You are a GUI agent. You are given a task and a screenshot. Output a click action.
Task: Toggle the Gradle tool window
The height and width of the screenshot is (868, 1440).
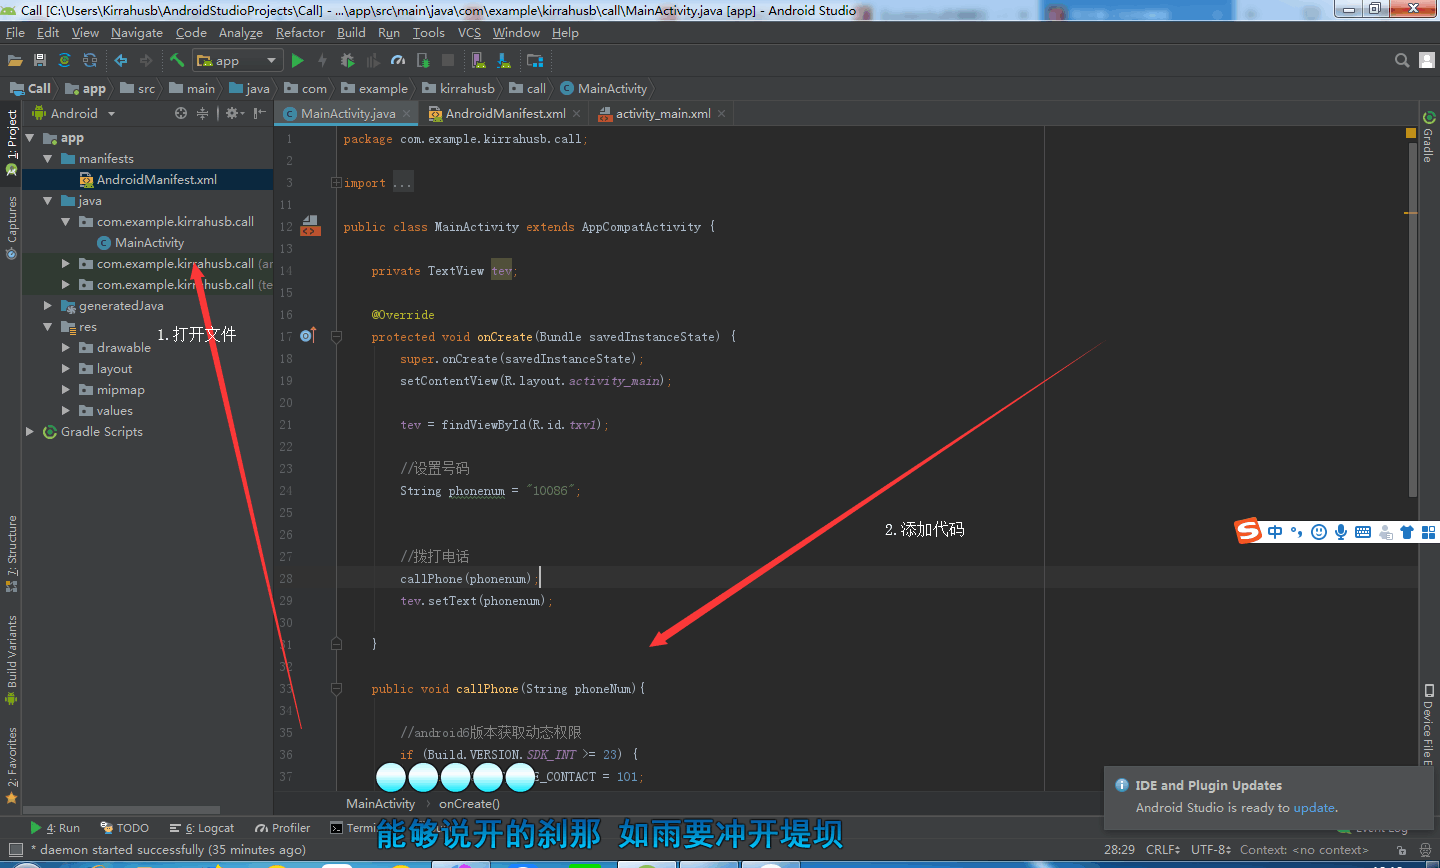click(1428, 137)
